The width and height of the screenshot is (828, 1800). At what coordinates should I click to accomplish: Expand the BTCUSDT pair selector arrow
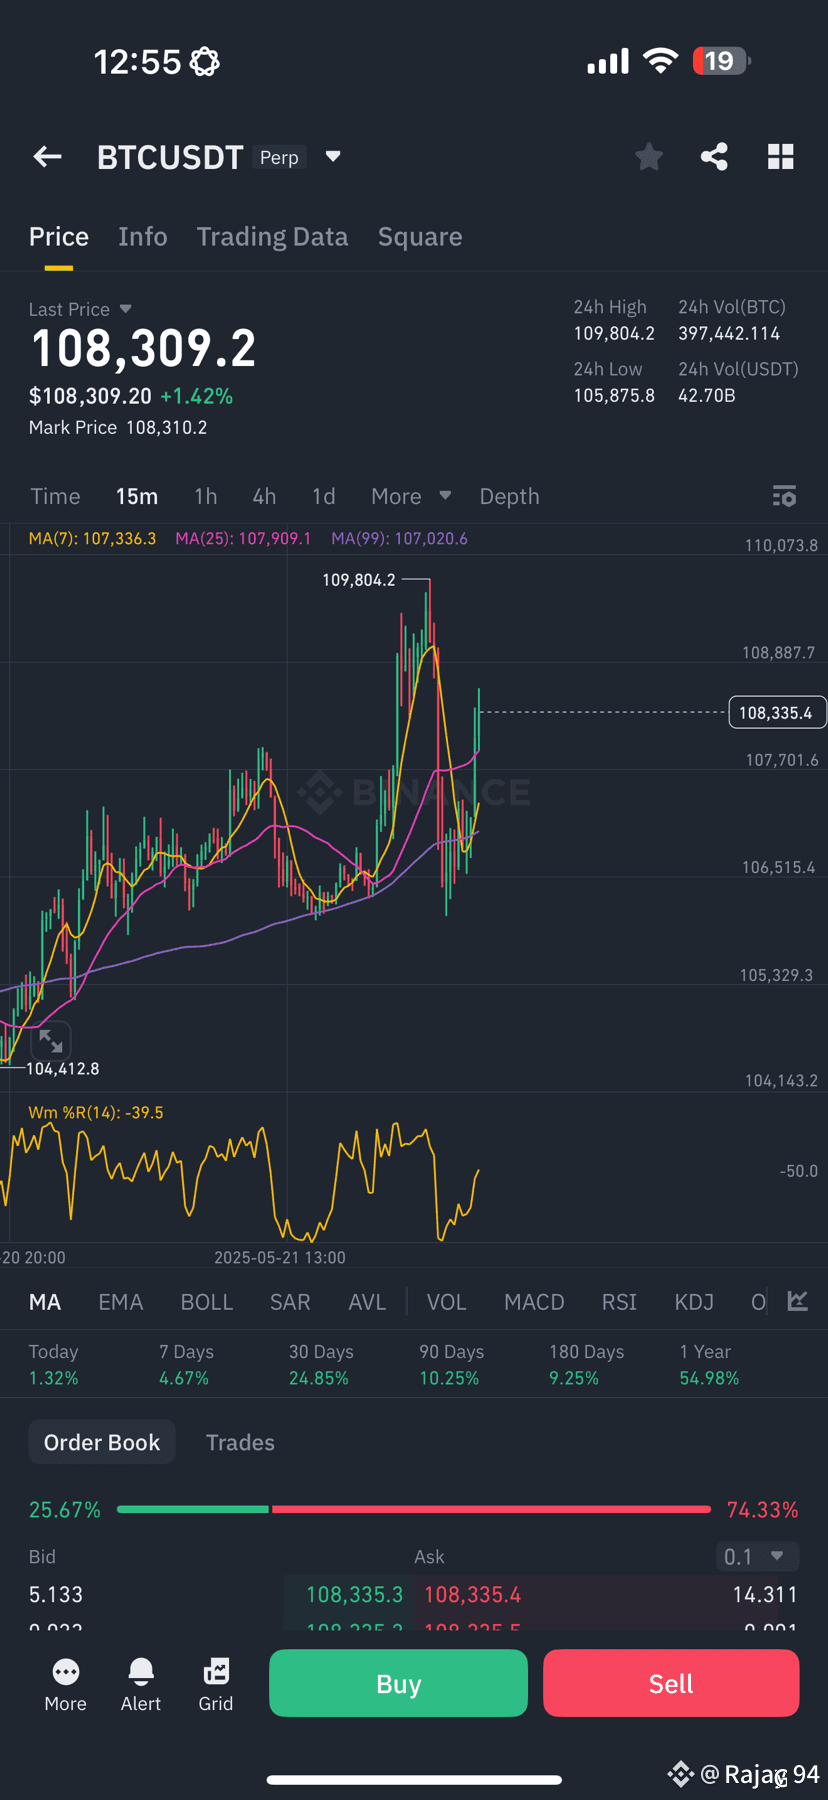click(x=333, y=156)
